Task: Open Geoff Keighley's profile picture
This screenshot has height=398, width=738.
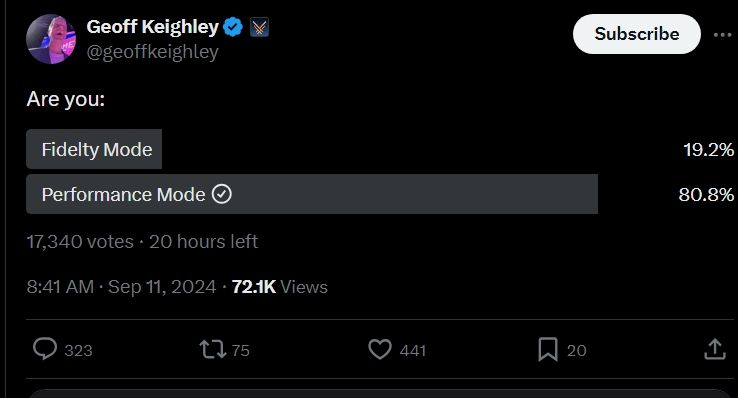Action: click(51, 39)
